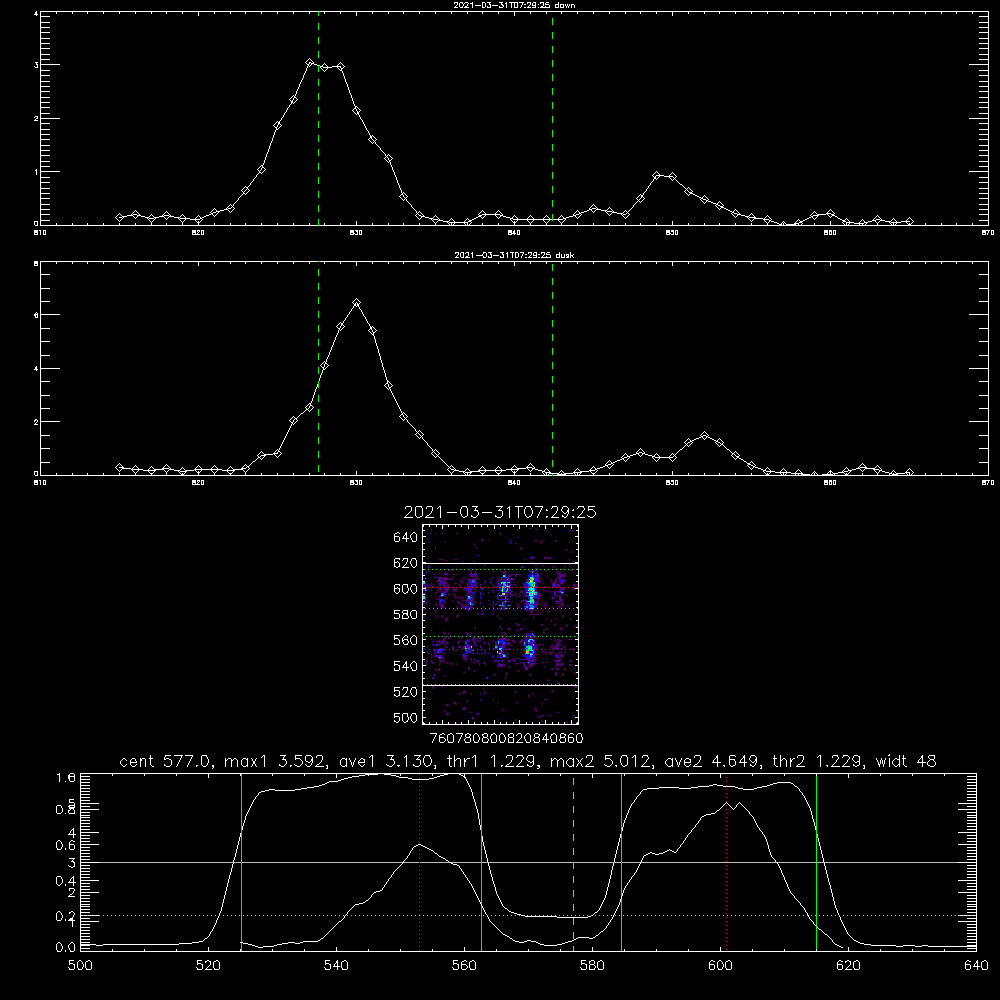Click the y-axis label '1.6' of profile plot
Image resolution: width=1000 pixels, height=1000 pixels.
pos(66,777)
